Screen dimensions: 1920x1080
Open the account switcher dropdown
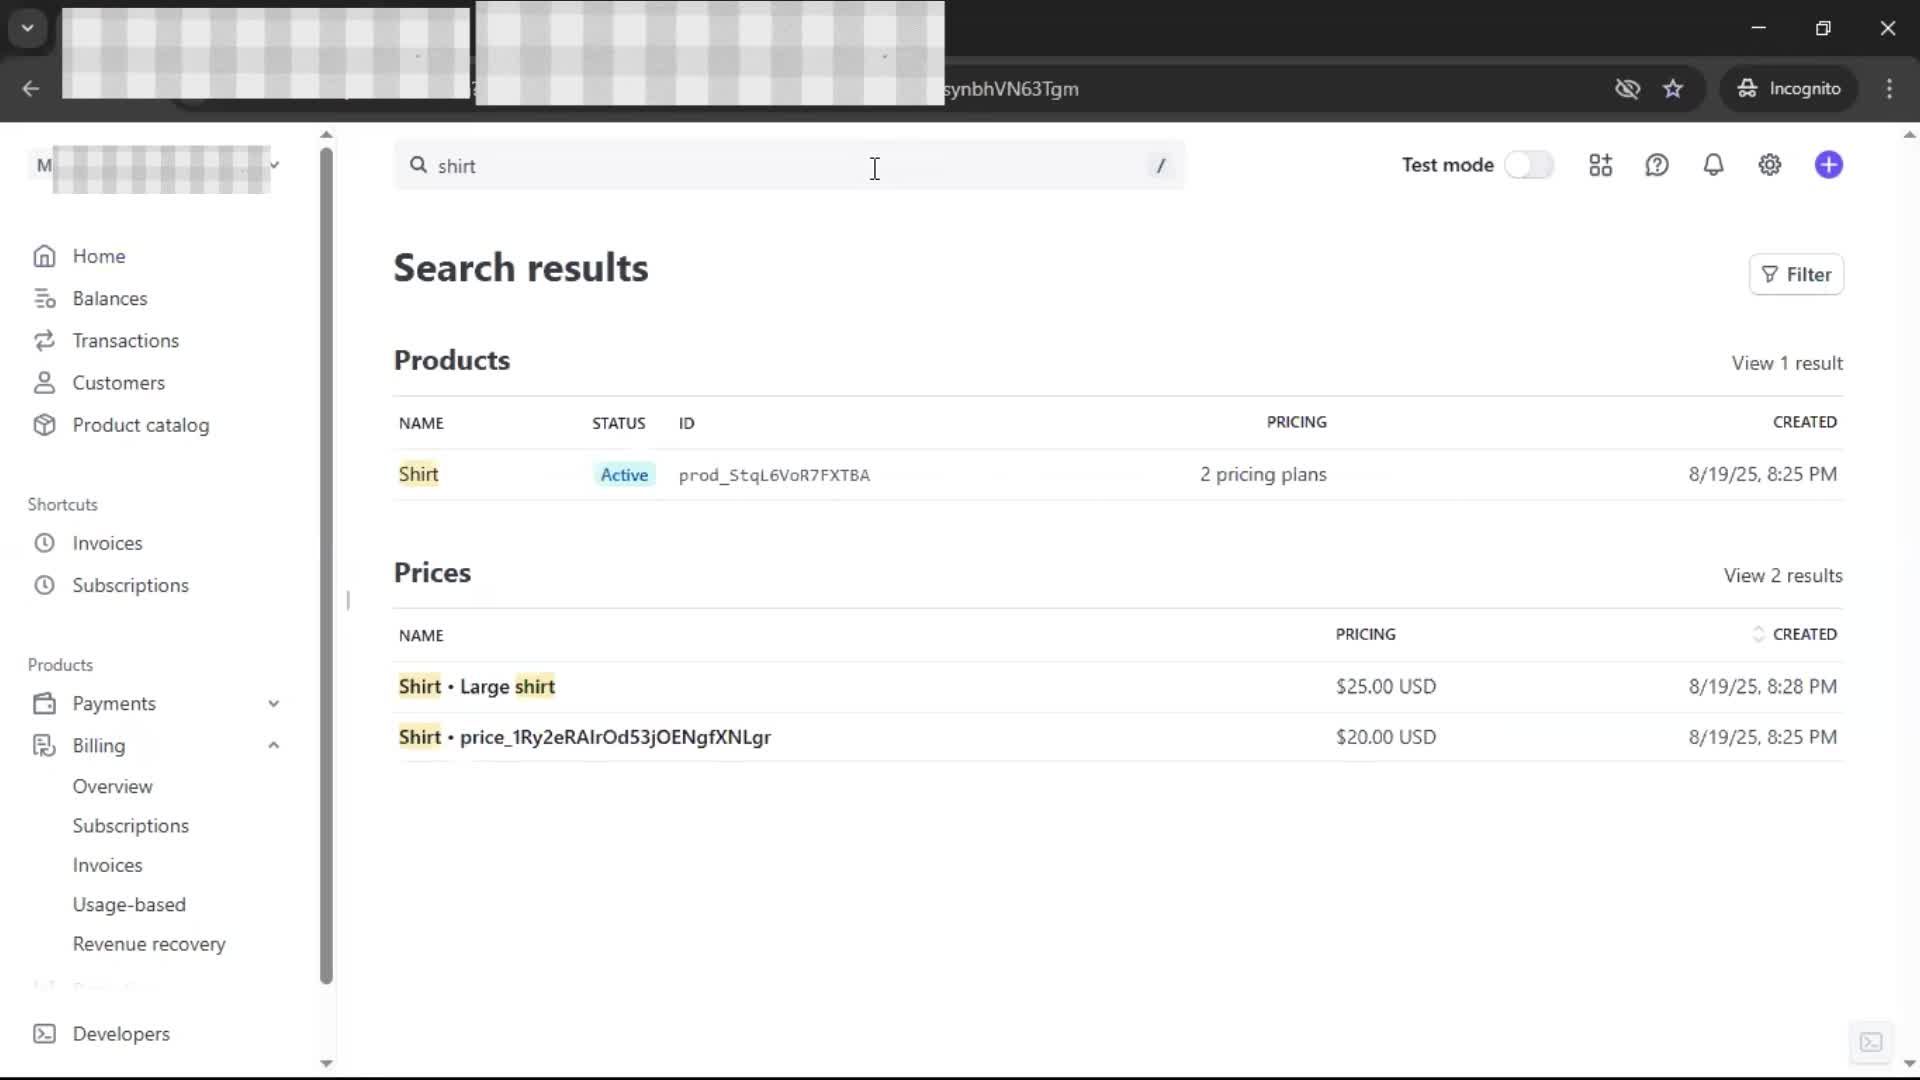pyautogui.click(x=157, y=166)
